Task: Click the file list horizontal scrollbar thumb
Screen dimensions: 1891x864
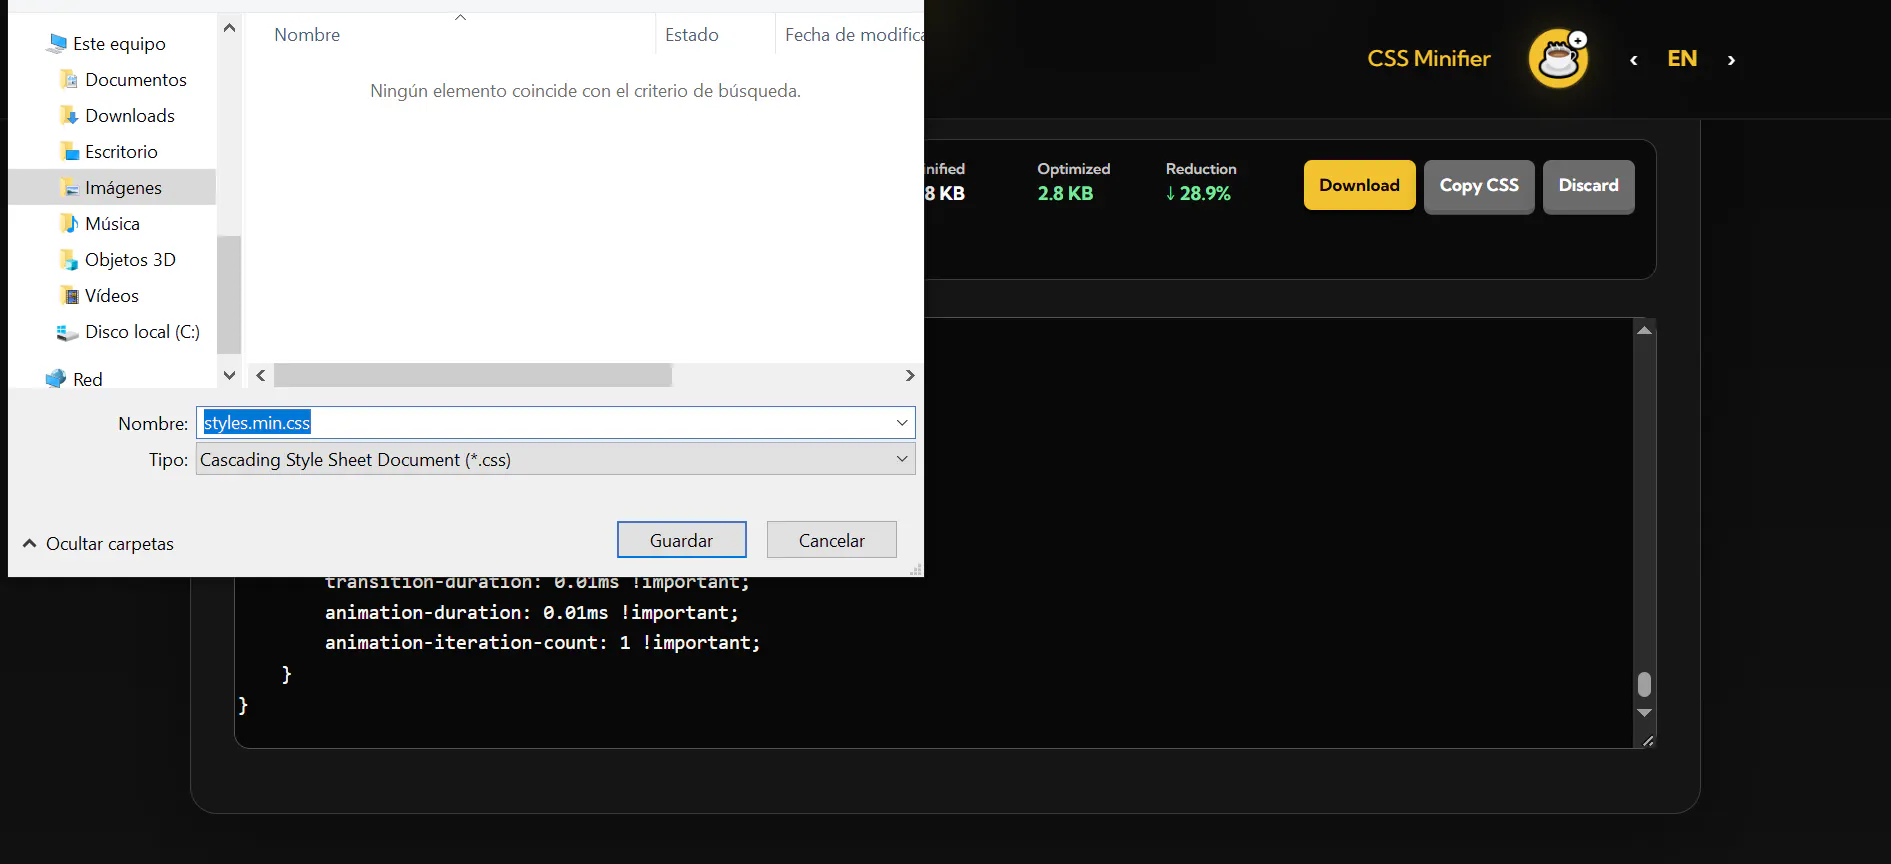Action: tap(473, 375)
